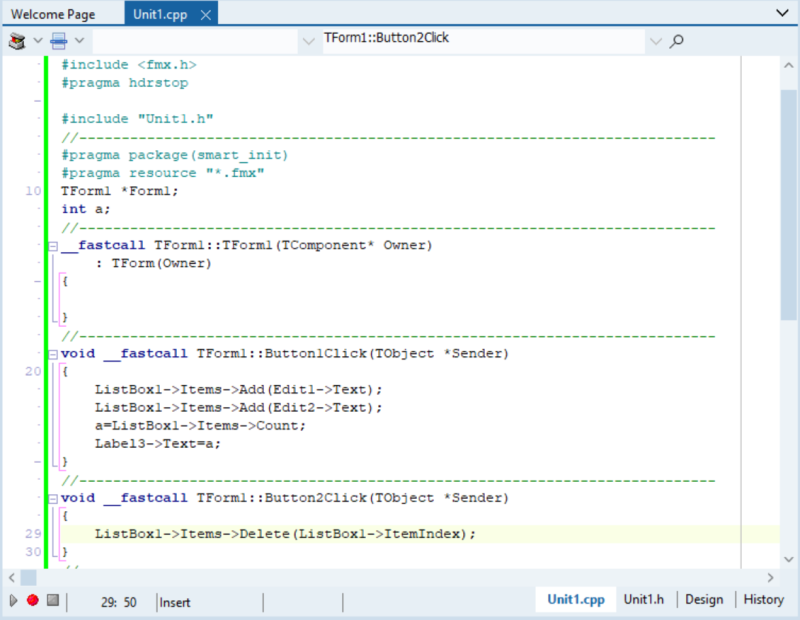
Task: Open the tab list chevron at top right
Action: pyautogui.click(x=782, y=13)
